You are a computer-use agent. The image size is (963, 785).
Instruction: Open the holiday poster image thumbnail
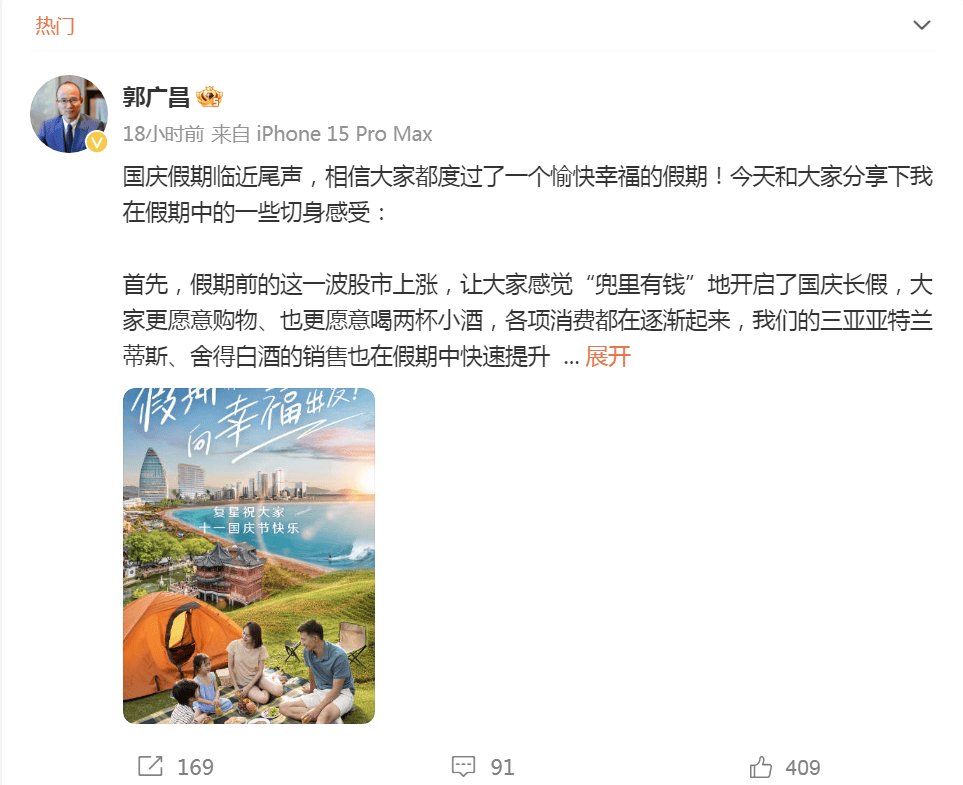click(x=249, y=556)
